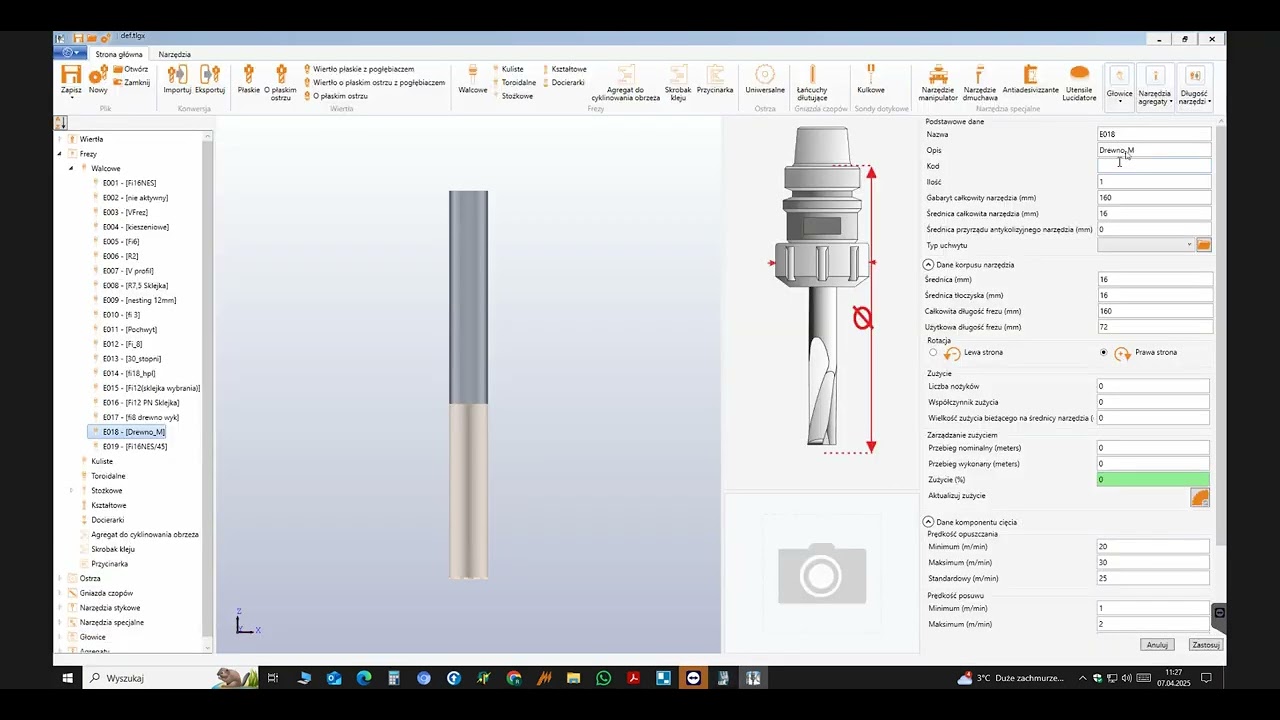This screenshot has width=1280, height=720.
Task: Add a Stożkowe cutter from ribbon
Action: (512, 96)
